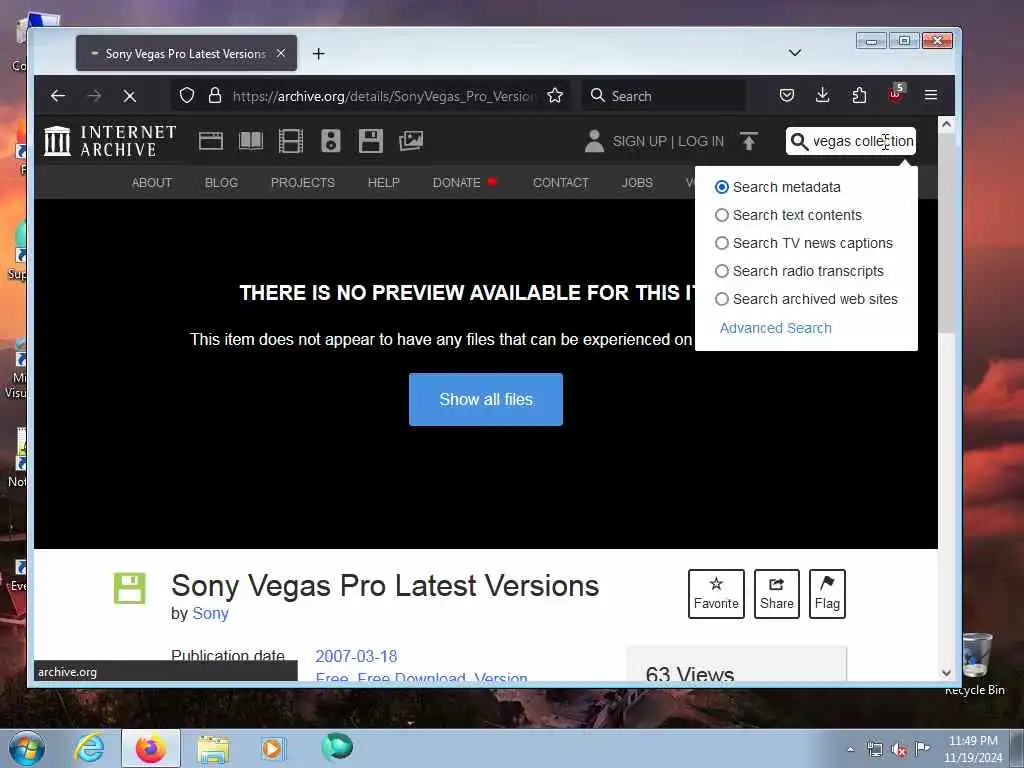Open the DONATE menu item

[456, 183]
